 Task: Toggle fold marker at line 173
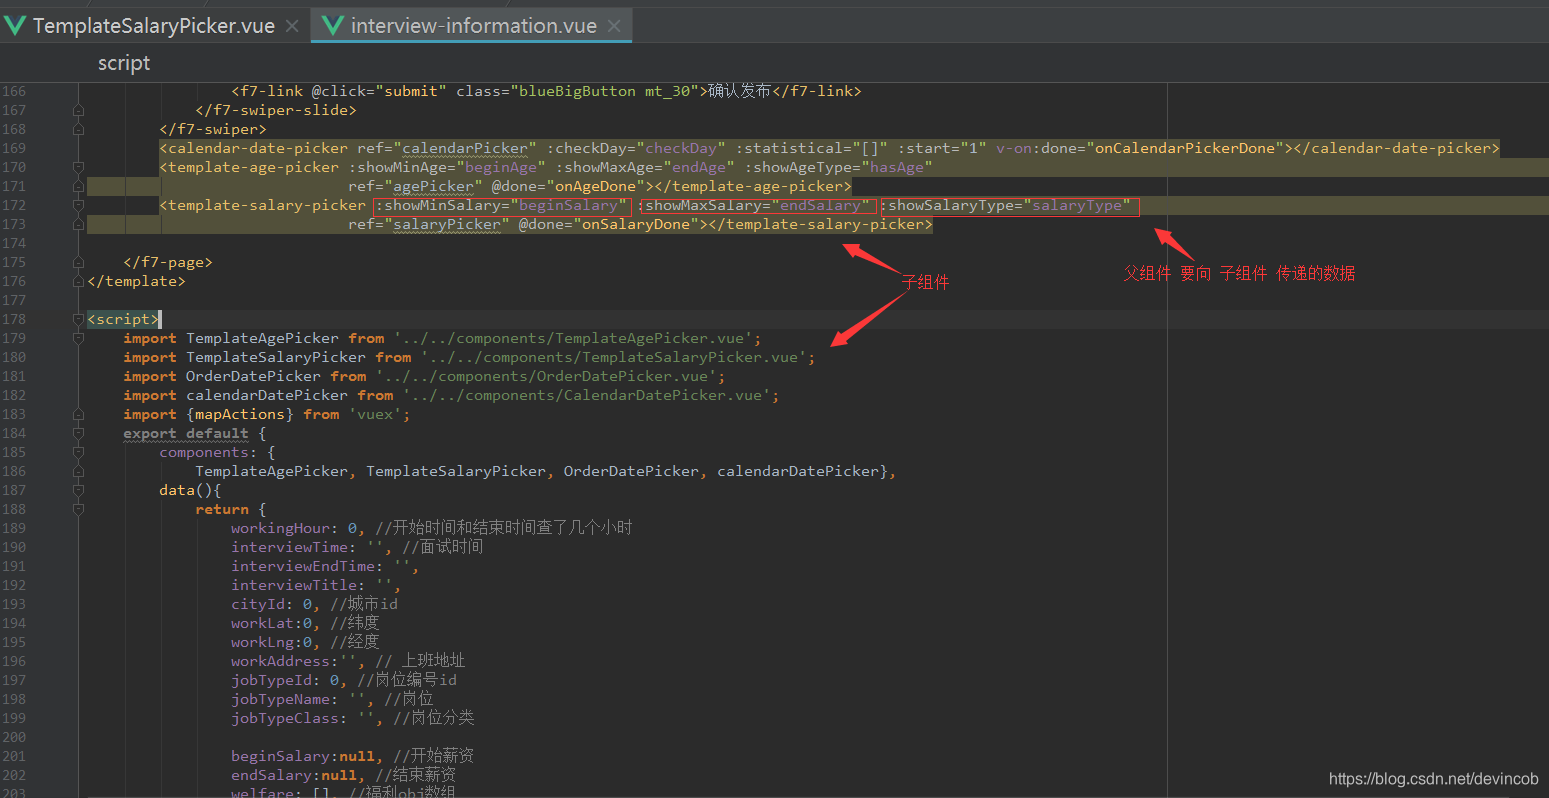pyautogui.click(x=78, y=224)
